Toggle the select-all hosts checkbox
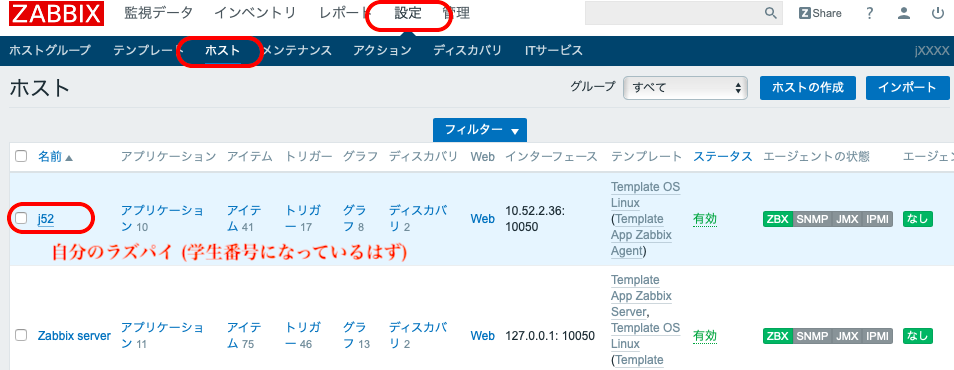 [21, 156]
